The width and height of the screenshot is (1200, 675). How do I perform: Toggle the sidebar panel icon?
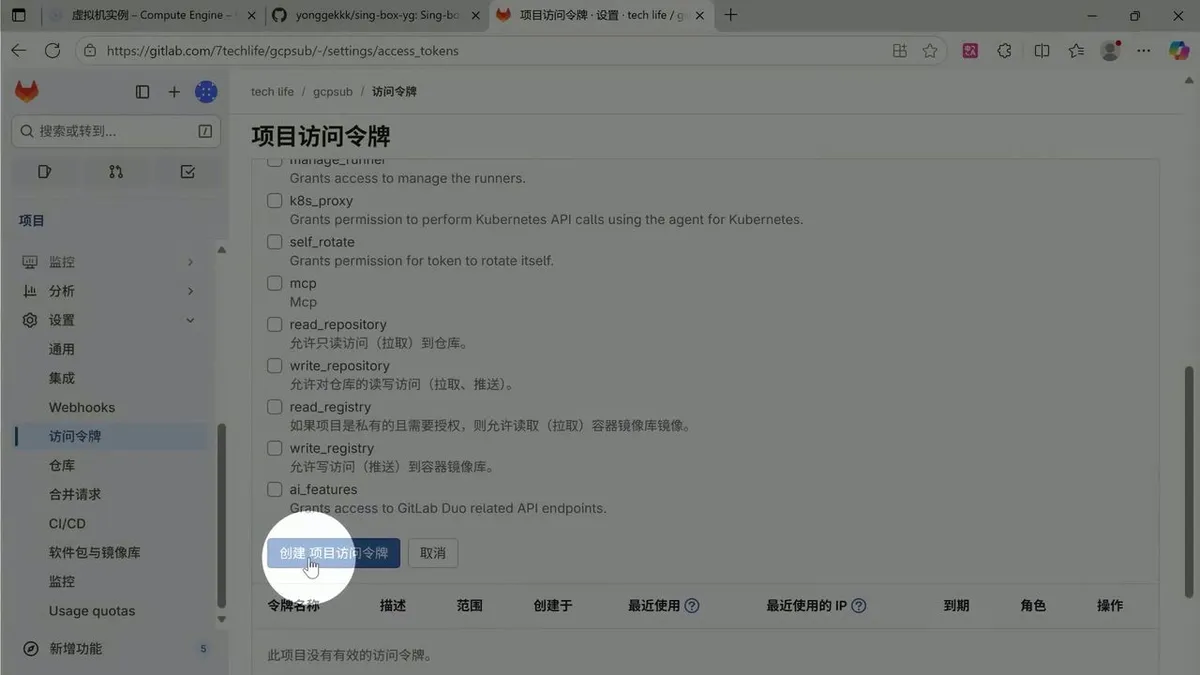[x=142, y=90]
